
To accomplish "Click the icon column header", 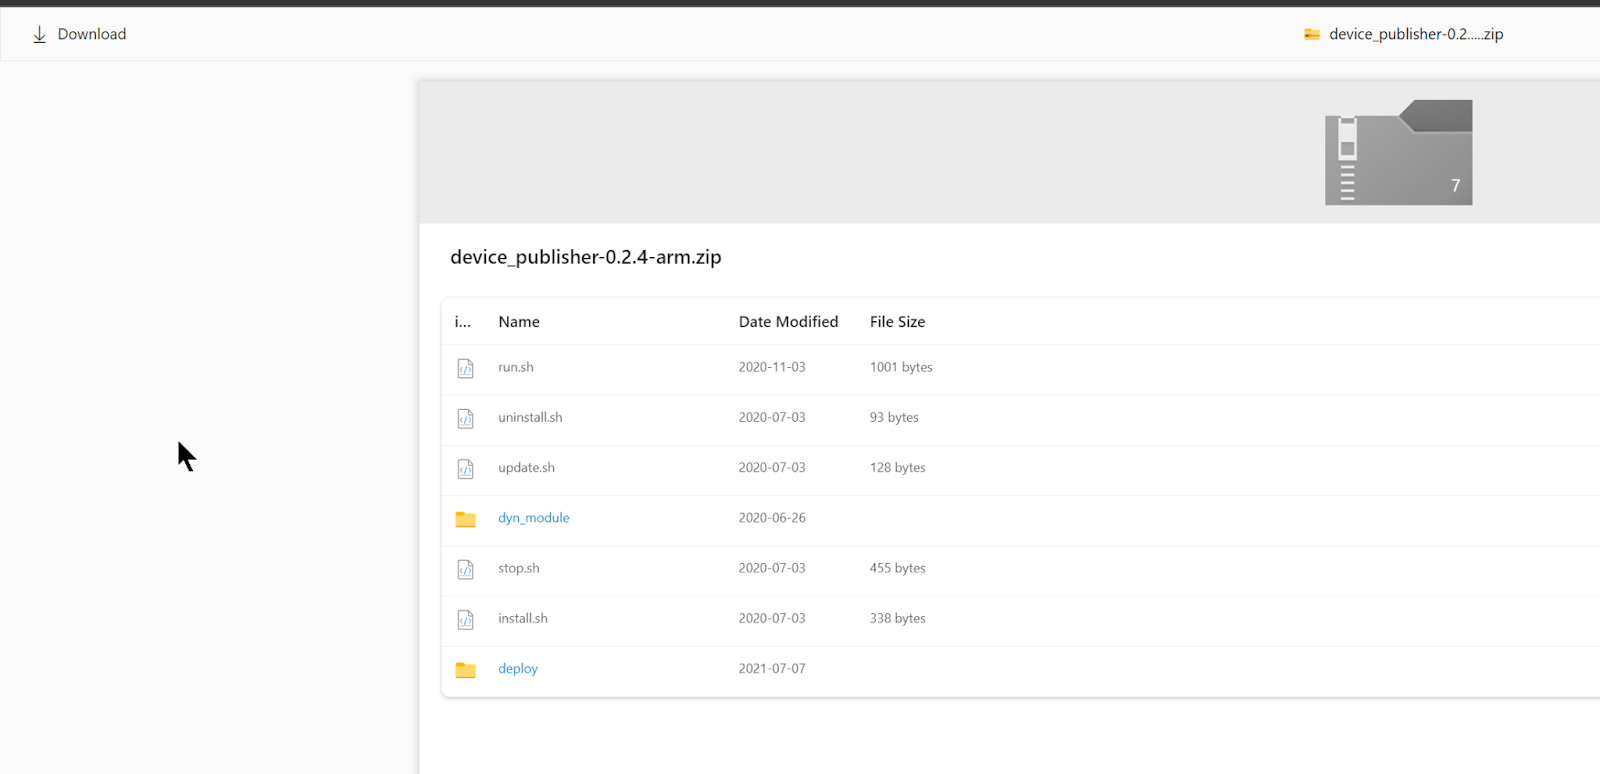I will pos(462,322).
